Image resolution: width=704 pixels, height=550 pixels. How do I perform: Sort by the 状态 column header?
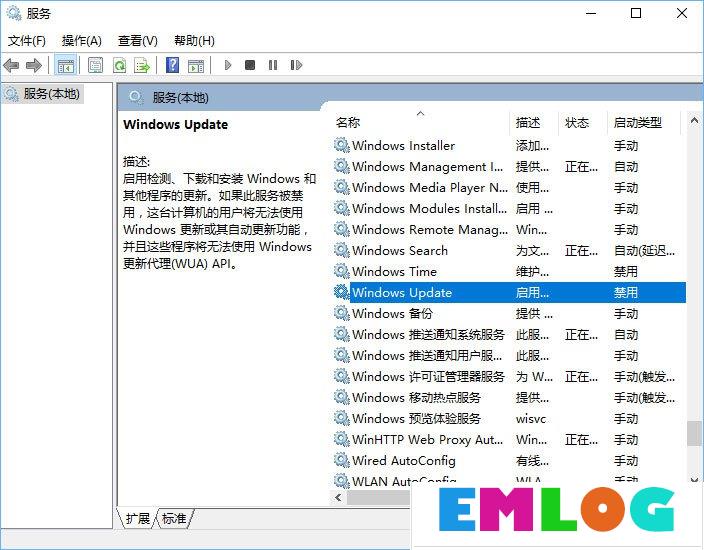[582, 122]
